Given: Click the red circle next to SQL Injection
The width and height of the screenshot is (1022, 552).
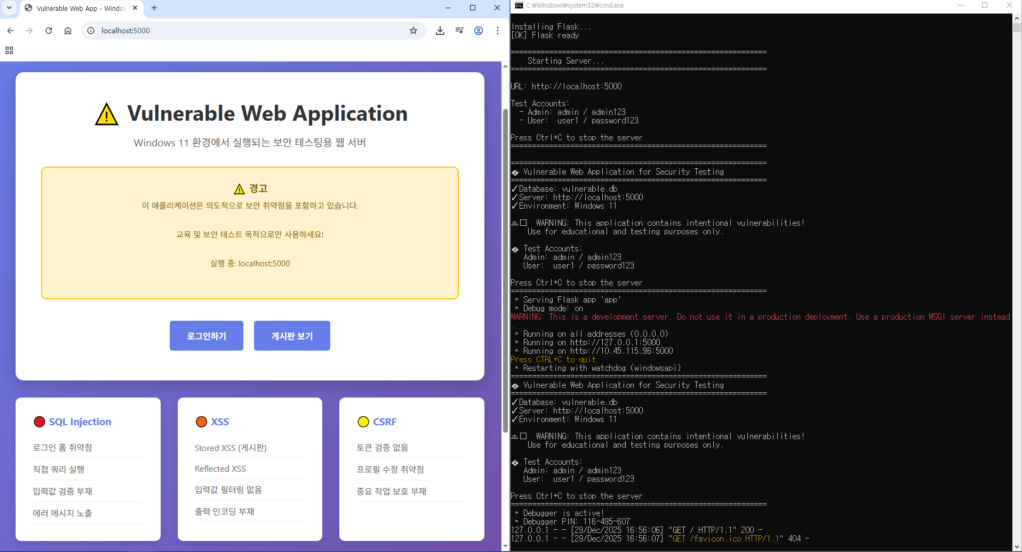Looking at the screenshot, I should [x=39, y=422].
